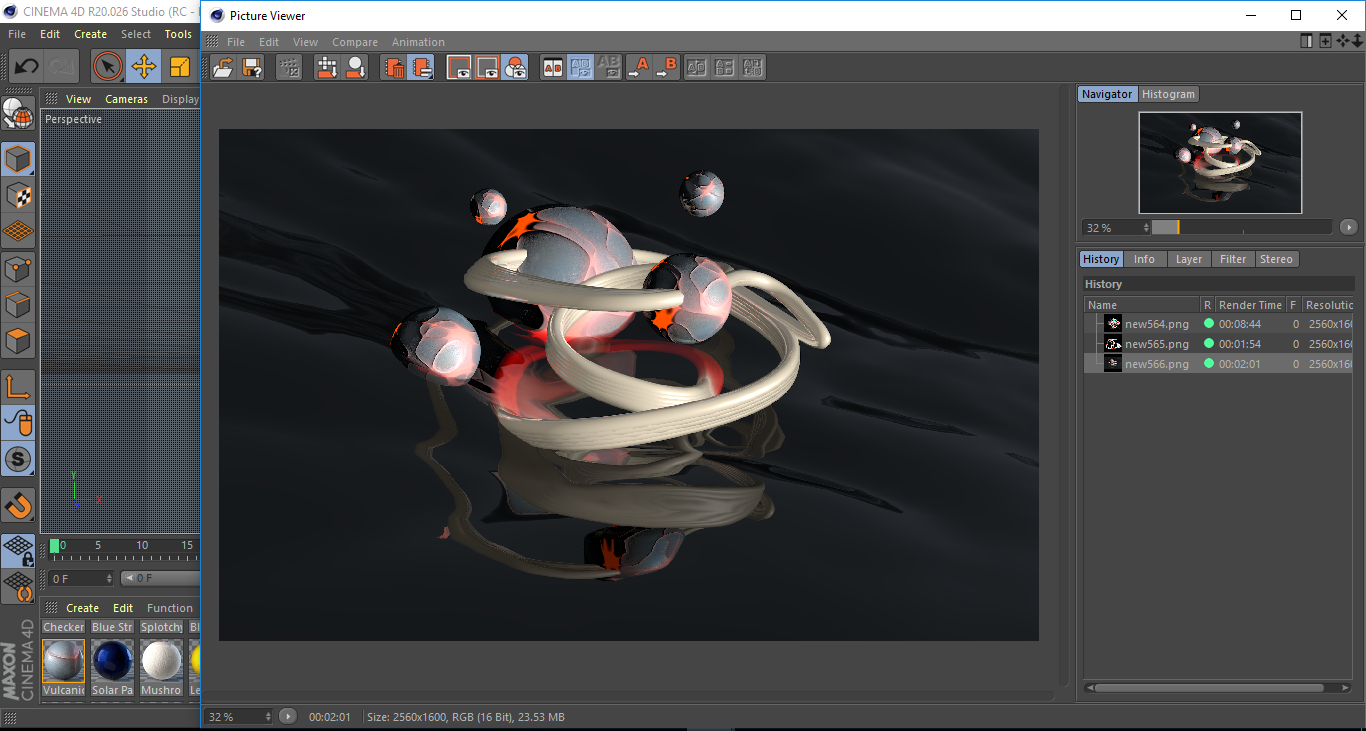The width and height of the screenshot is (1366, 731).
Task: Activate Edges mode icon
Action: coord(18,304)
